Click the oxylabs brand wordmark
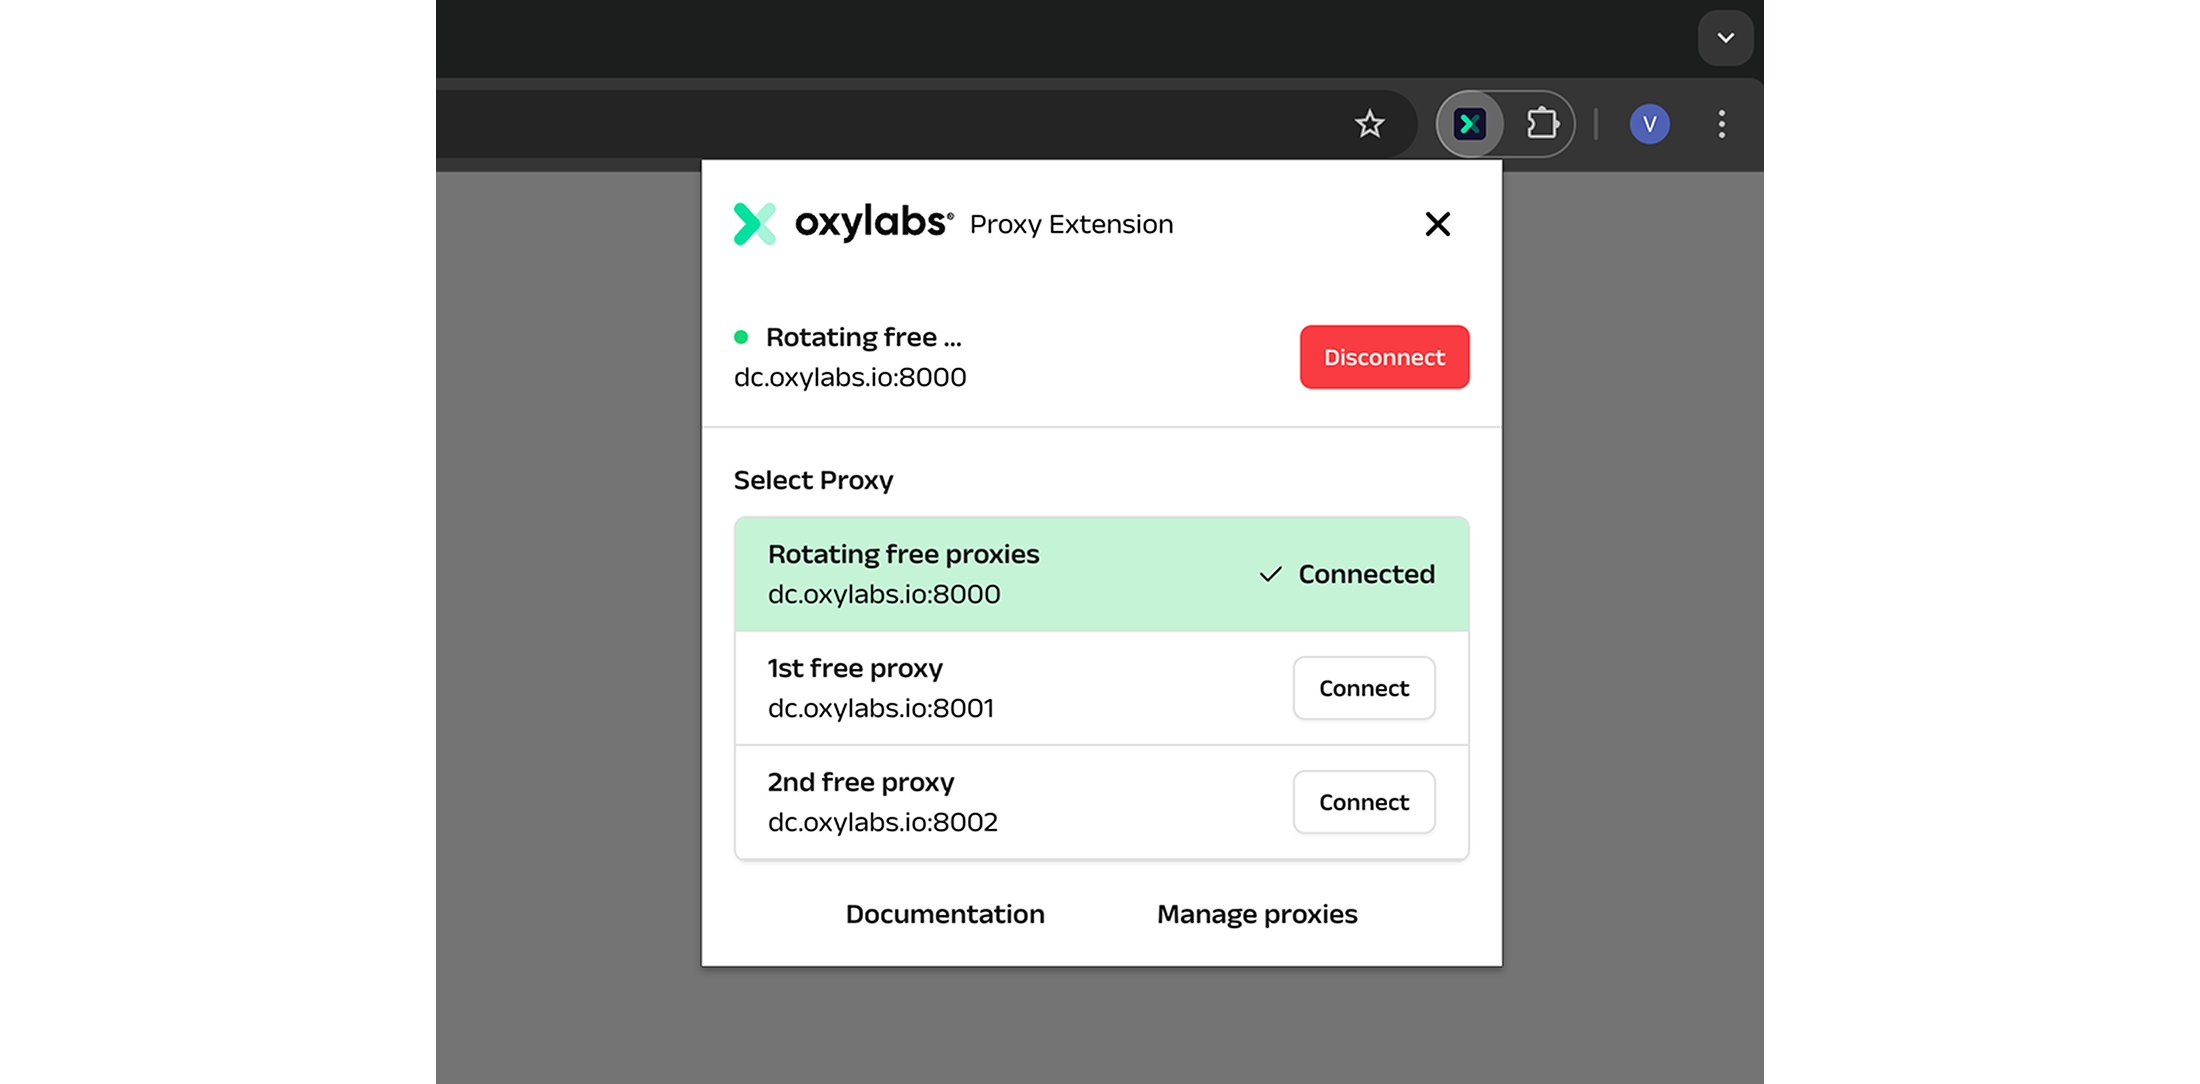 click(872, 222)
